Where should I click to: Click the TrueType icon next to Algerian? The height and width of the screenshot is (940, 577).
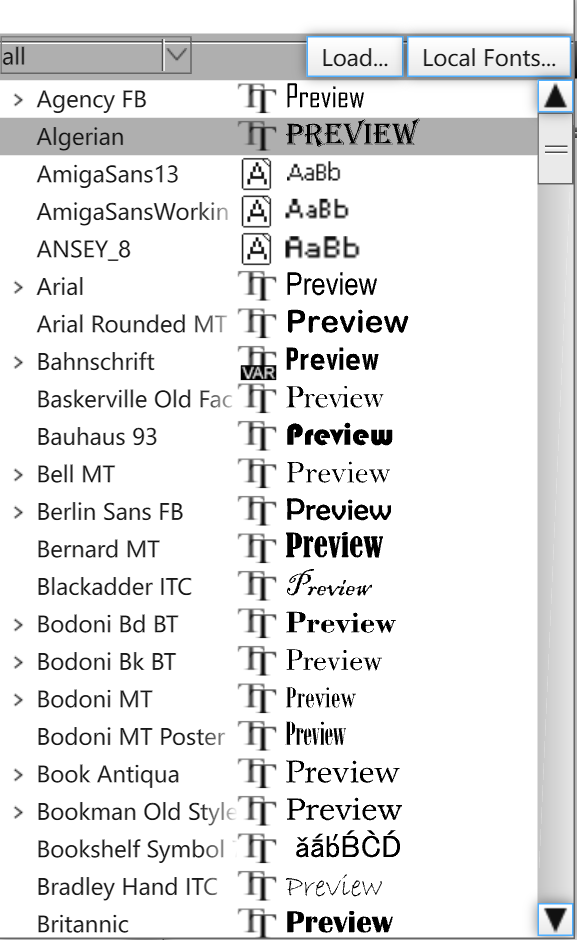pyautogui.click(x=257, y=135)
